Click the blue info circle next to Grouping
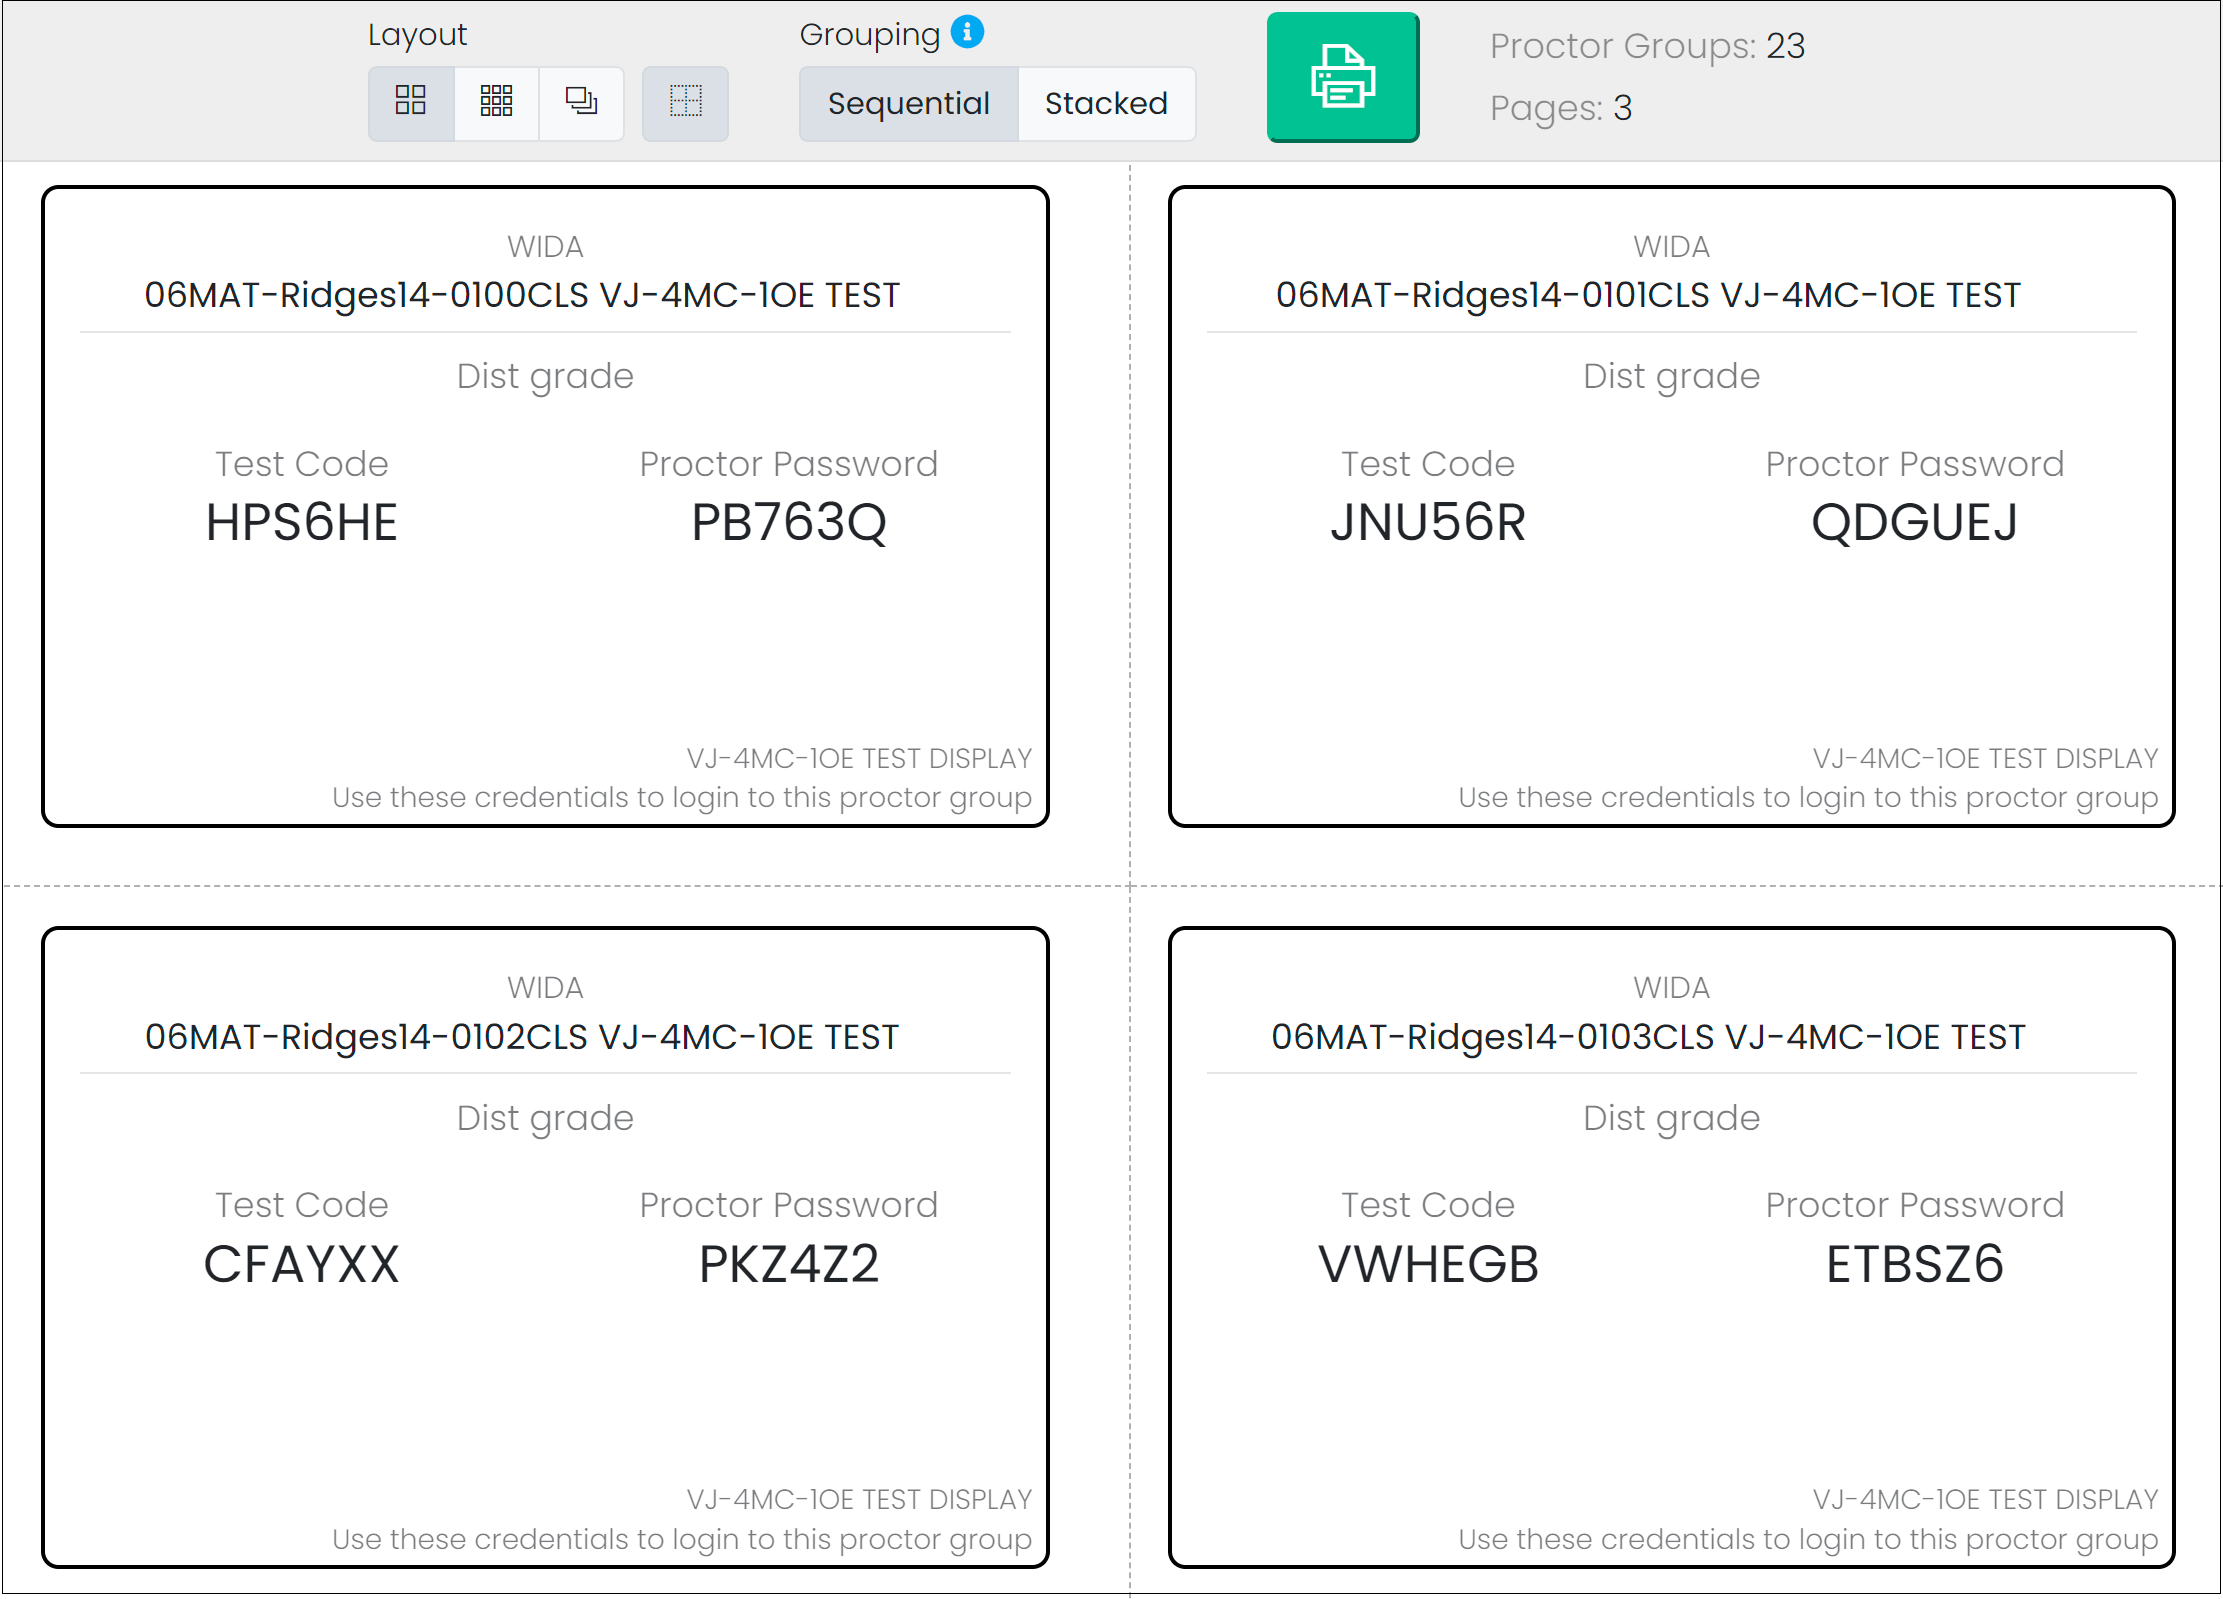The image size is (2223, 1599). (965, 32)
